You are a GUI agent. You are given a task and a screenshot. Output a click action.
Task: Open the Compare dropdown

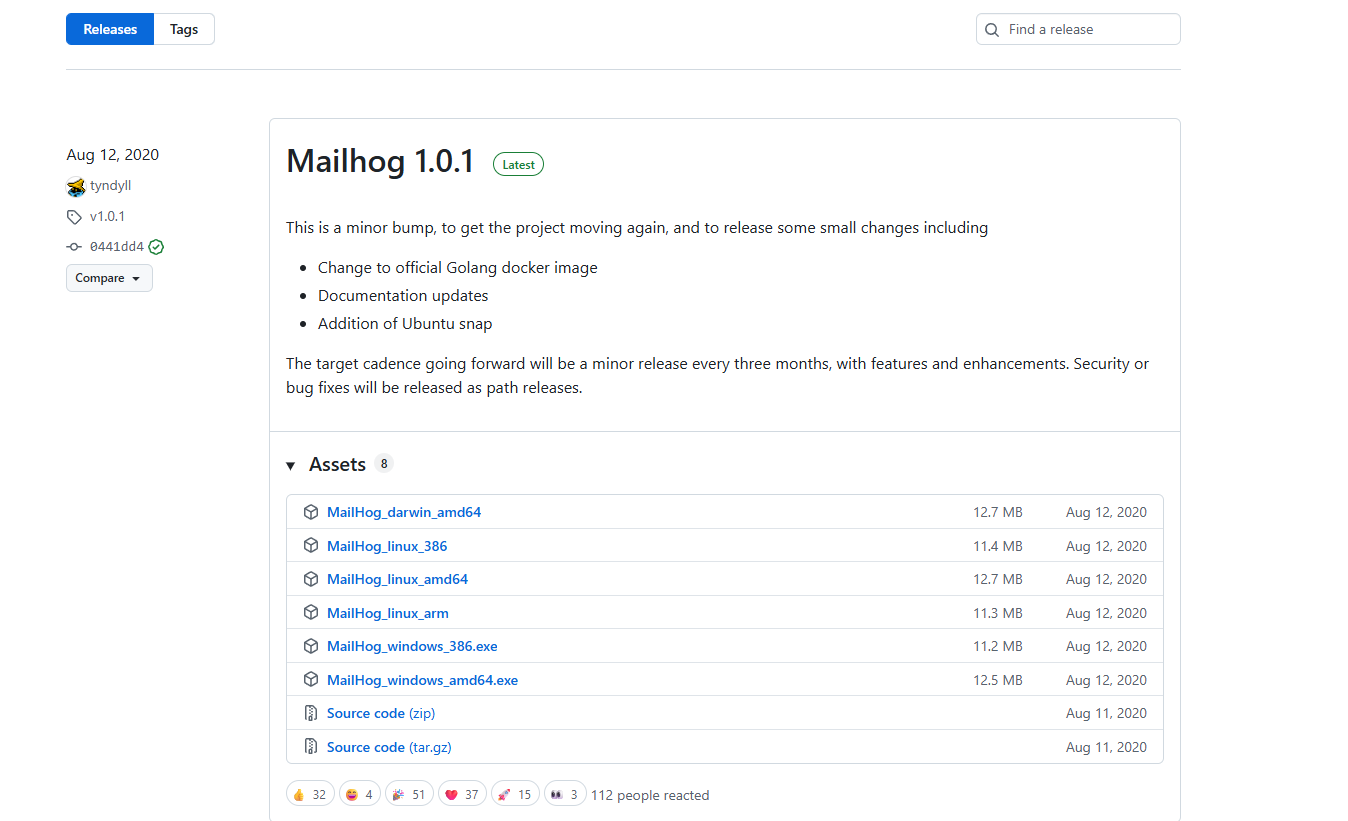click(109, 278)
